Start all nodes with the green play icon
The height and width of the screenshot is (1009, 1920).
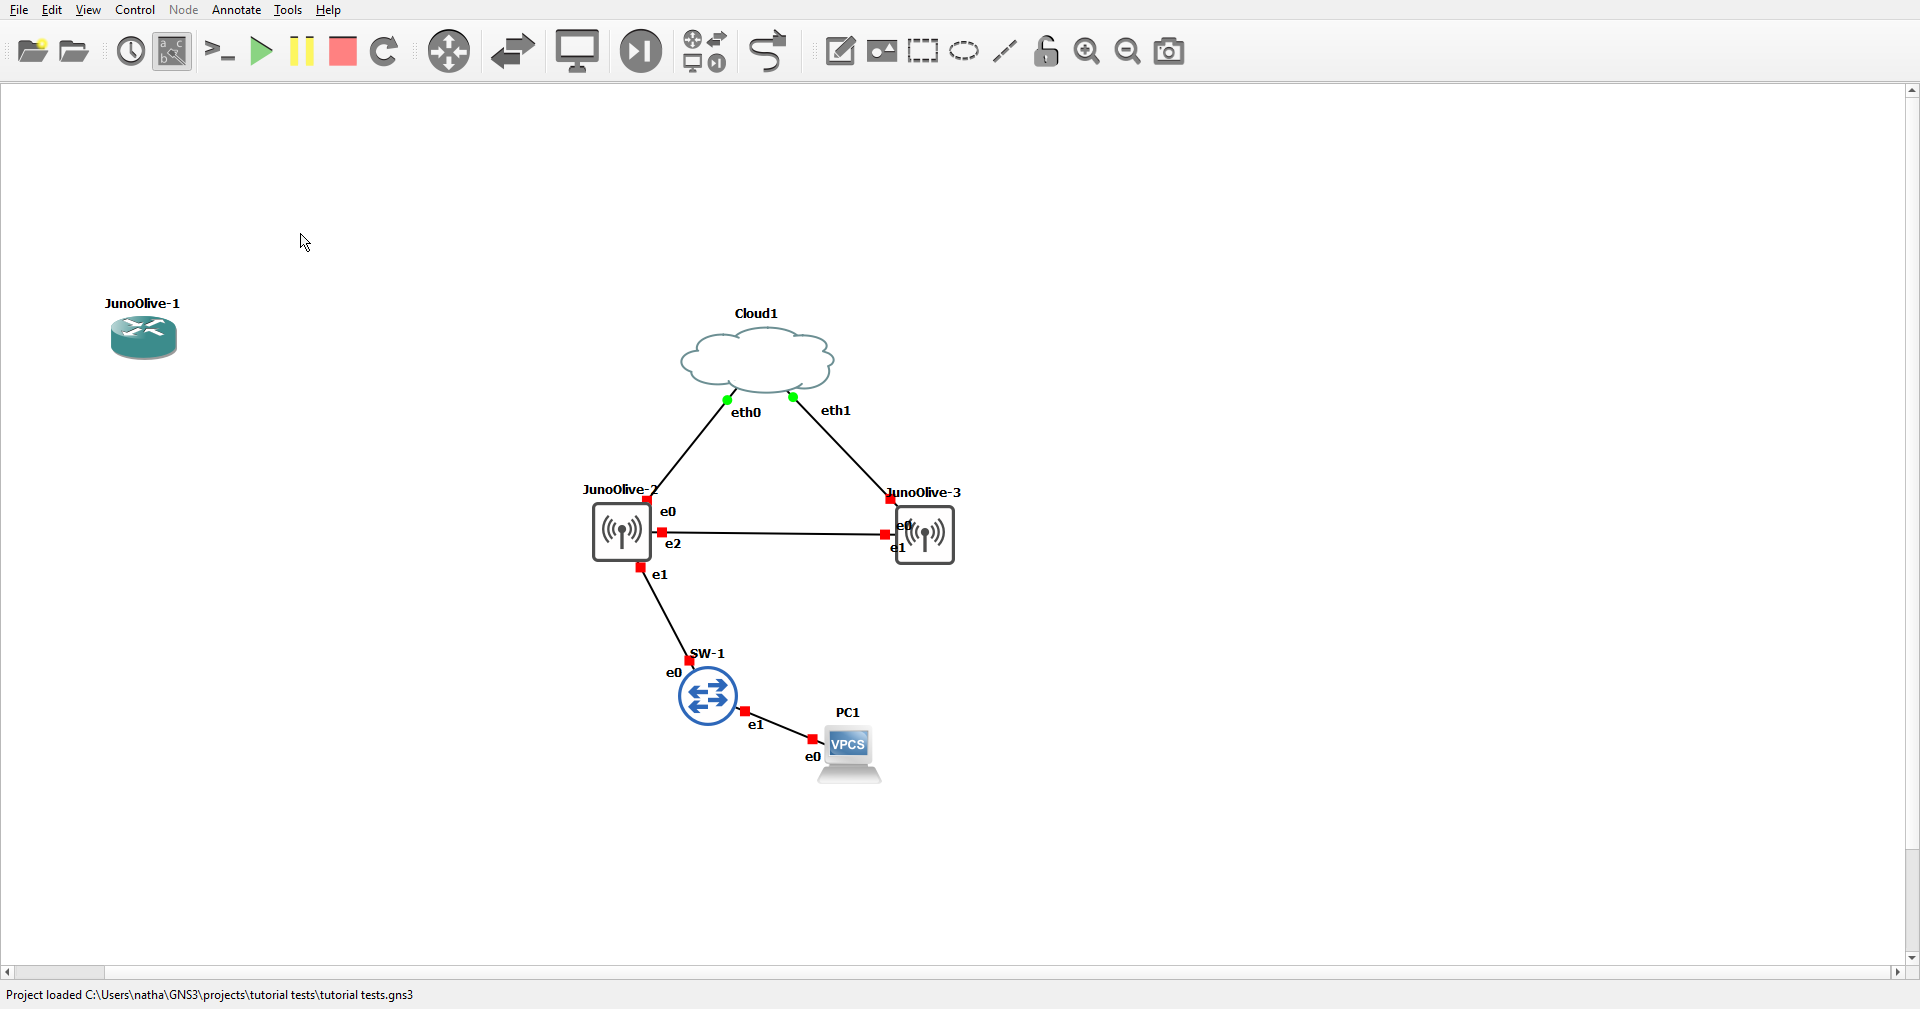pyautogui.click(x=260, y=51)
